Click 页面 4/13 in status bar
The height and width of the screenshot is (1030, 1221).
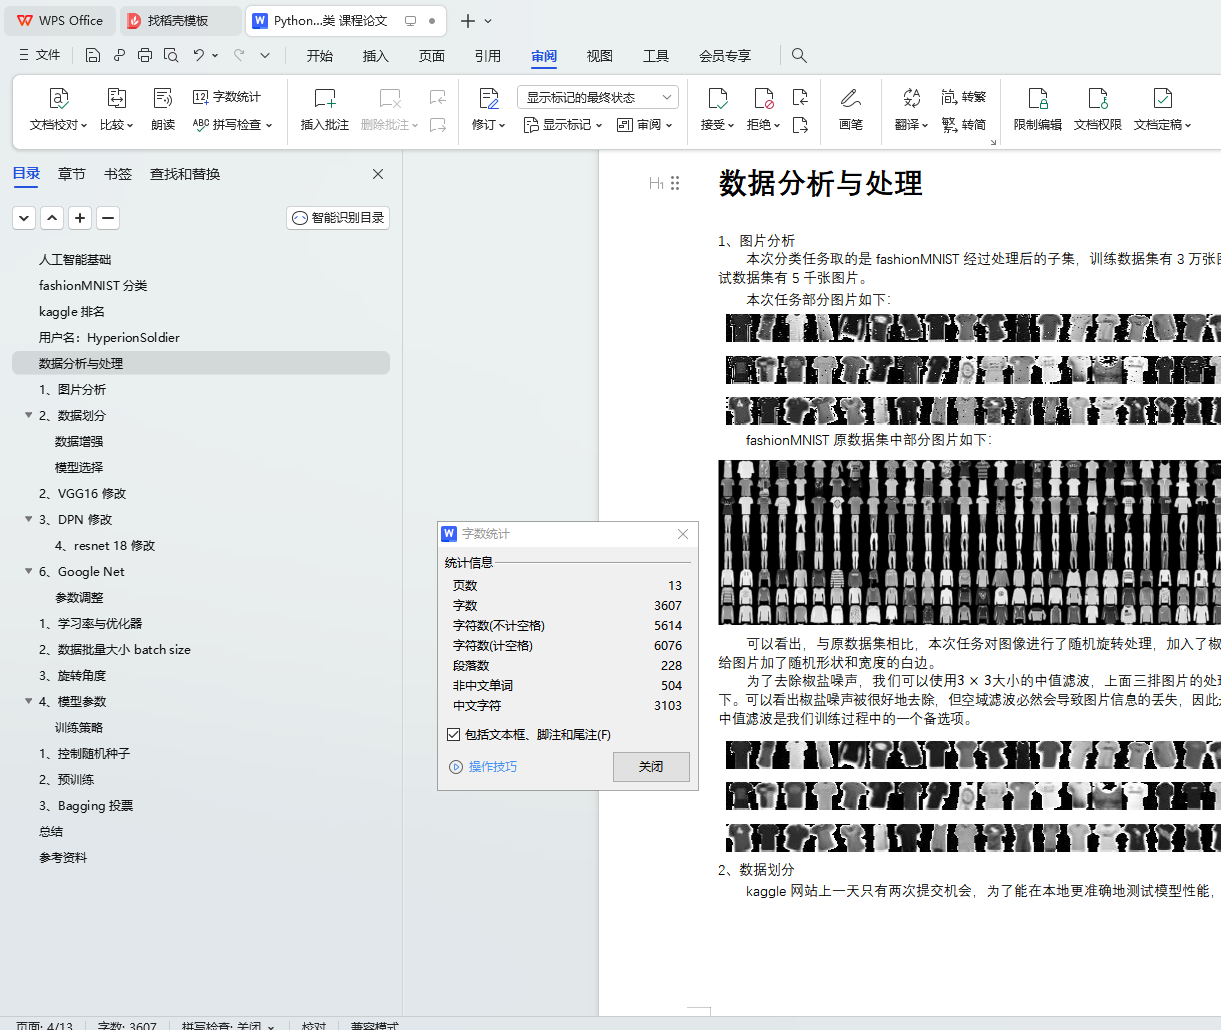coord(44,1025)
